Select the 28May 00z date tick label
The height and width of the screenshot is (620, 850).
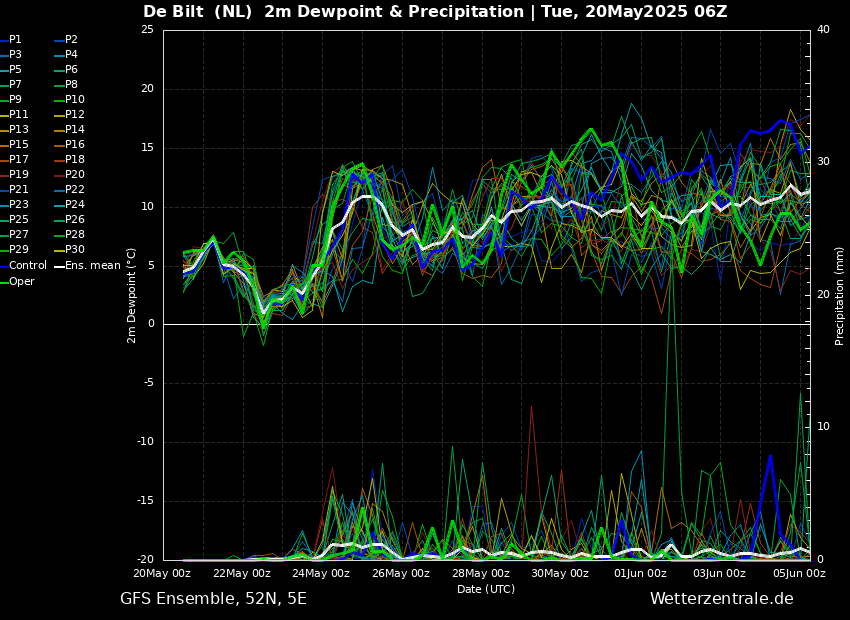(481, 573)
